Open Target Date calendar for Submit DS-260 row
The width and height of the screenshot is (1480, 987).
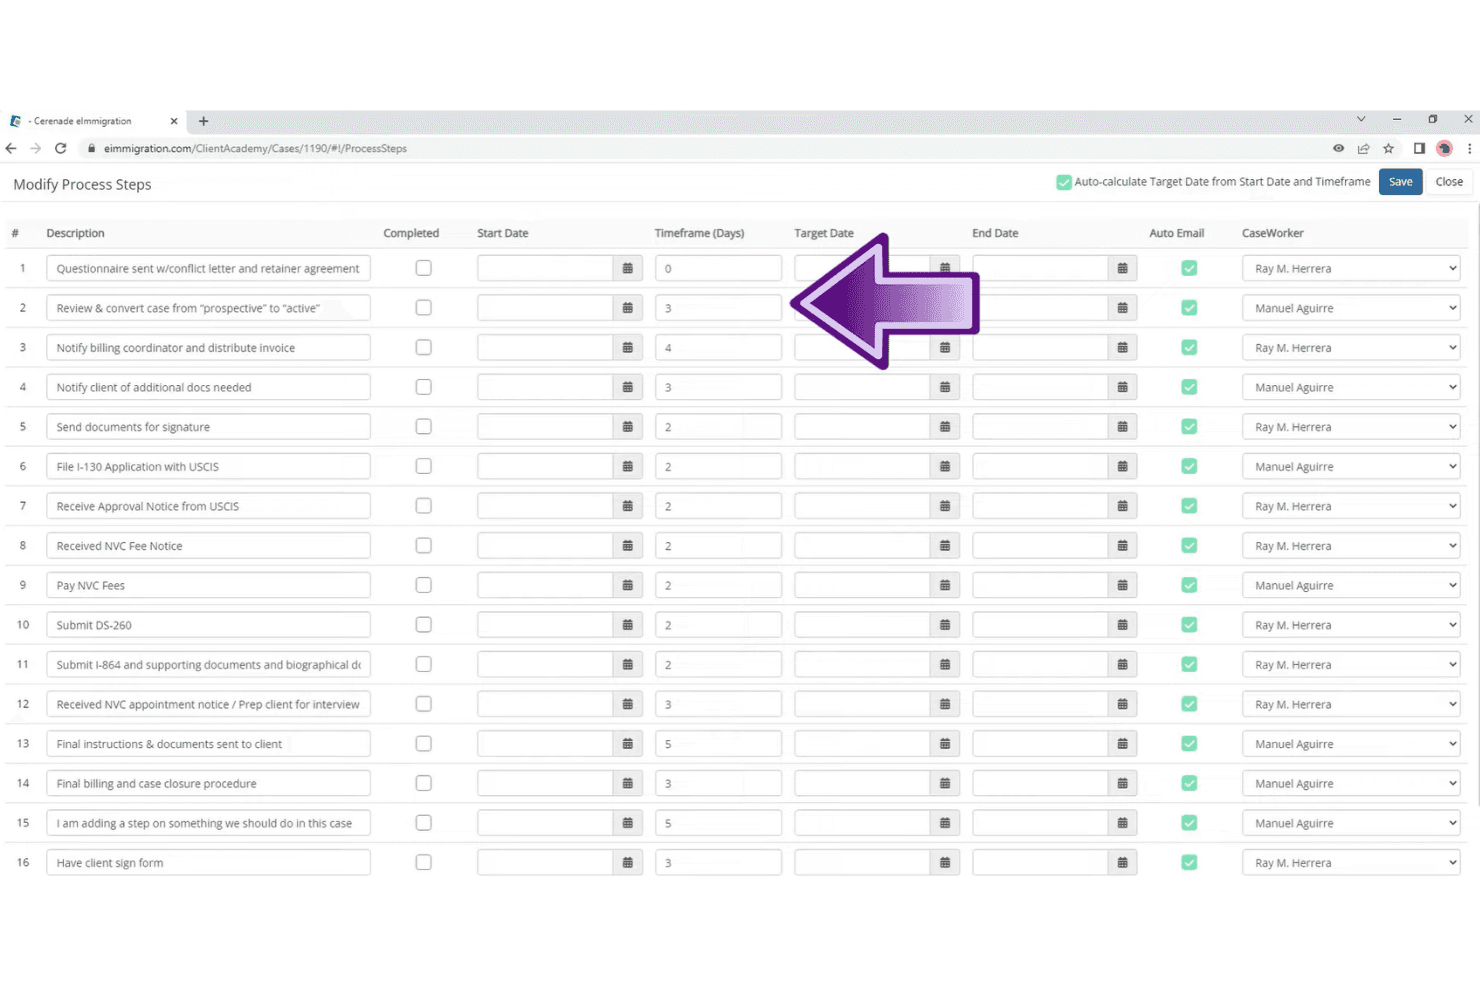click(945, 625)
